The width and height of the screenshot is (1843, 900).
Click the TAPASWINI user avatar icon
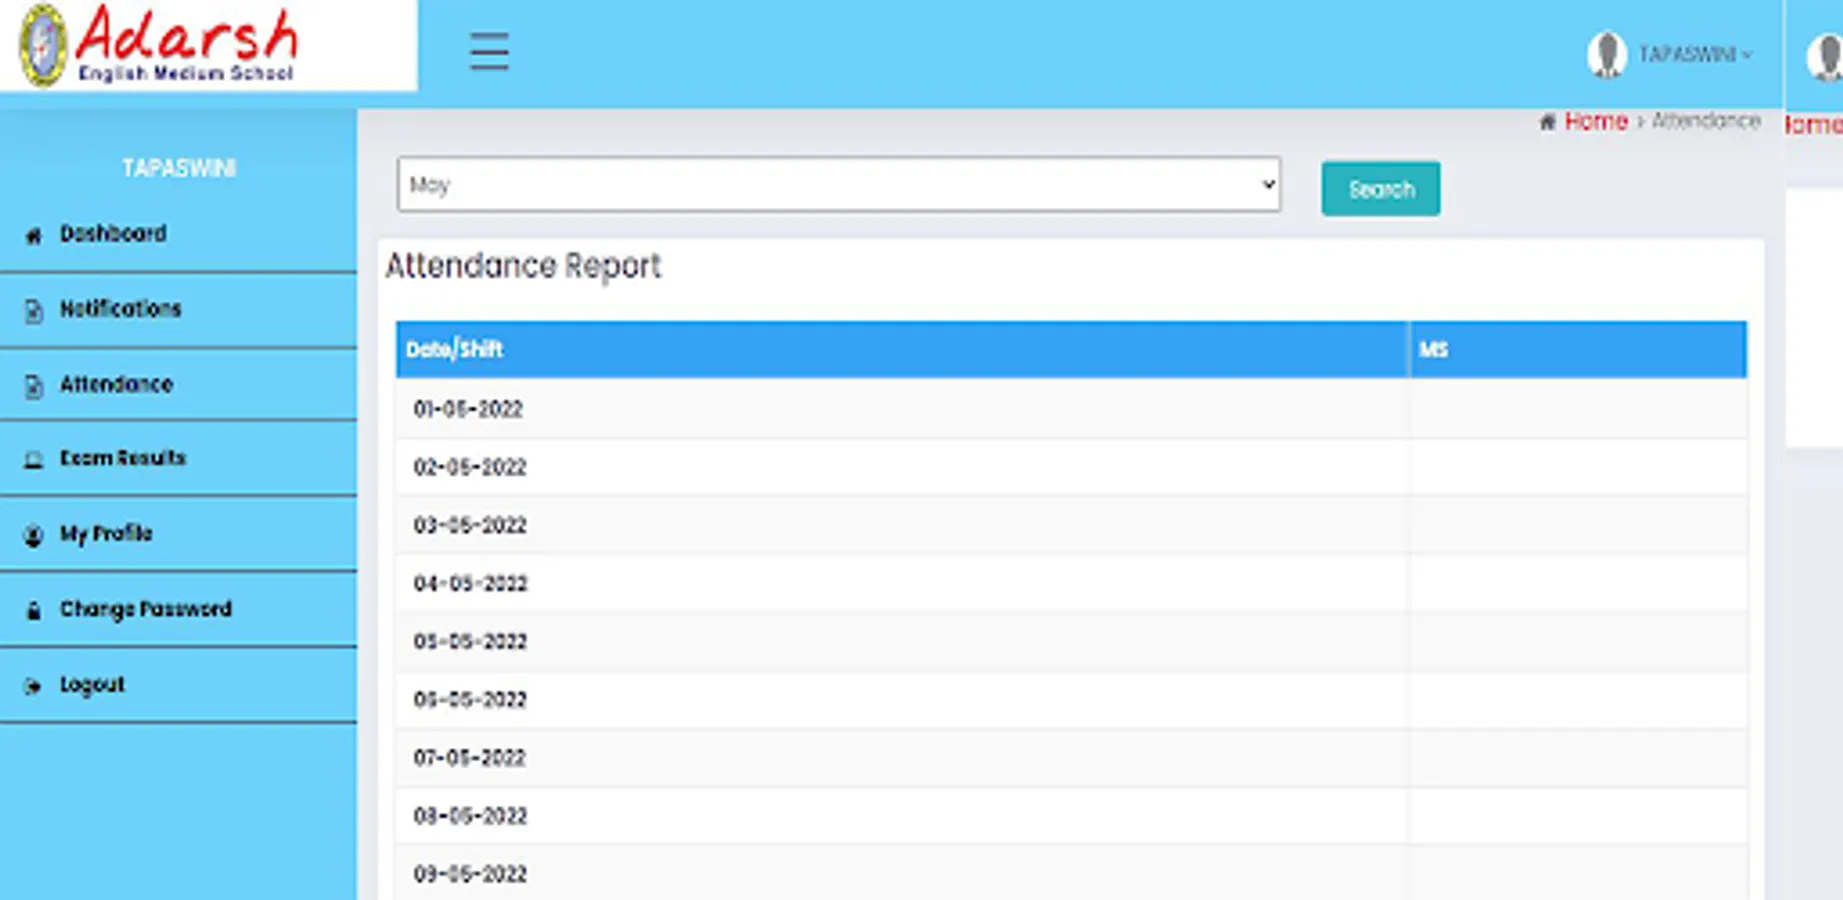(x=1606, y=54)
